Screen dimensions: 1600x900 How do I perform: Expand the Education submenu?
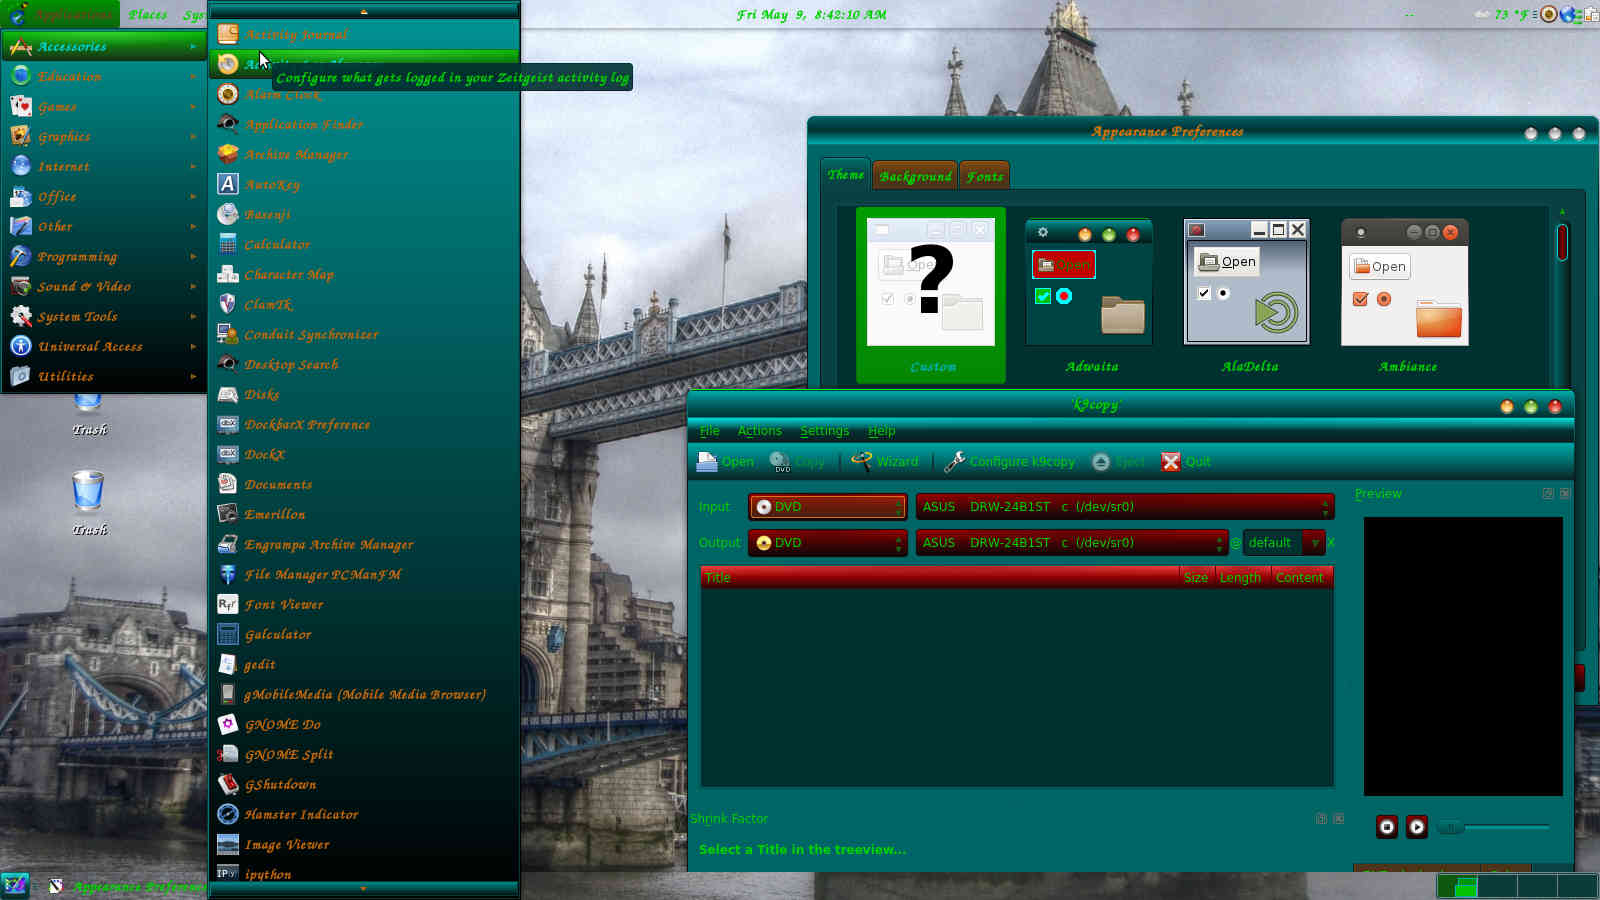tap(104, 76)
